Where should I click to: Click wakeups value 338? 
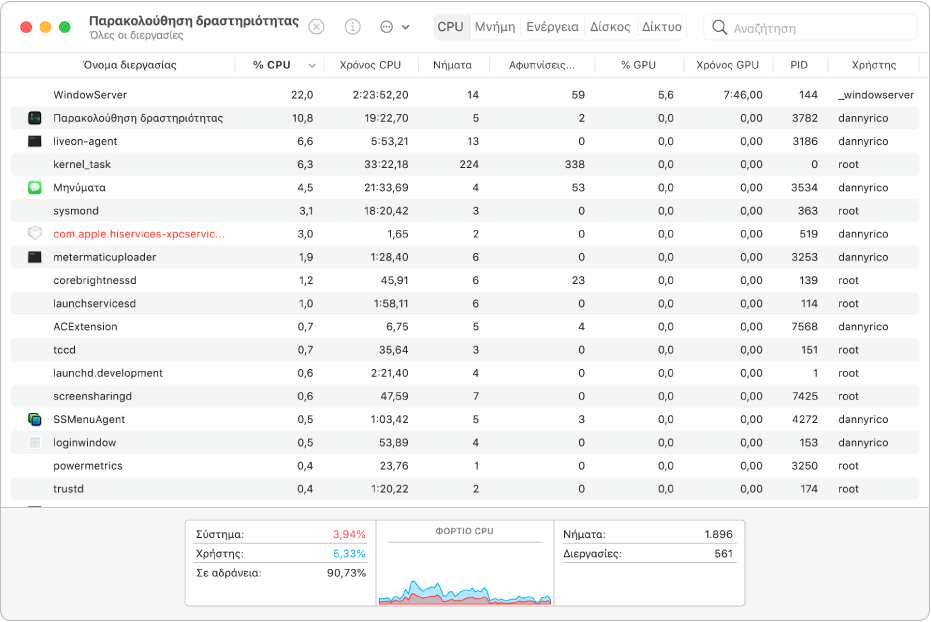[575, 164]
